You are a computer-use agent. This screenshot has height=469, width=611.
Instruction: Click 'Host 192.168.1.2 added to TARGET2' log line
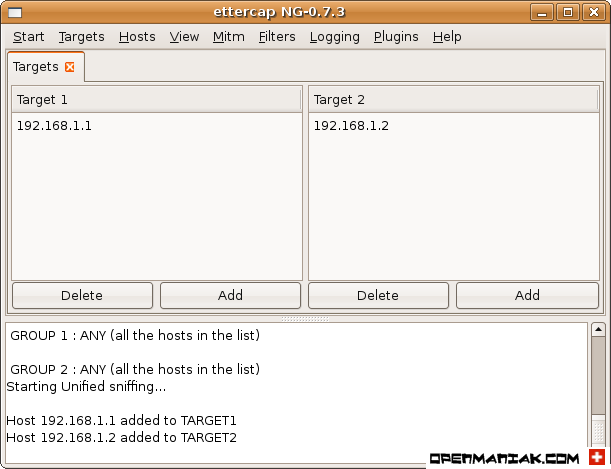tap(121, 437)
